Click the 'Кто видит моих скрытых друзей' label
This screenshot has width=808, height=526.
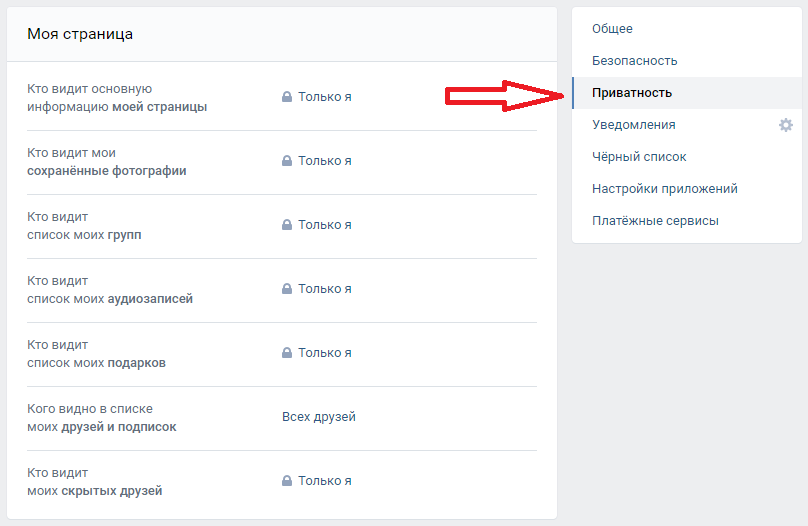point(94,482)
